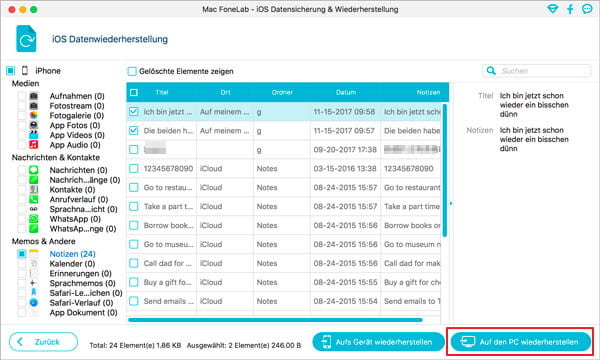Select WhatsApp (0) in the sidebar

75,219
